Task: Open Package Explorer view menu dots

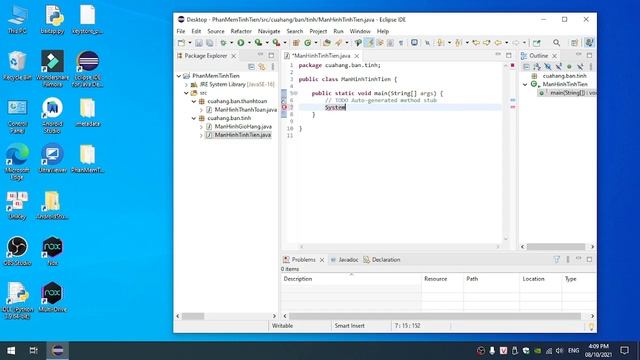Action: point(273,67)
